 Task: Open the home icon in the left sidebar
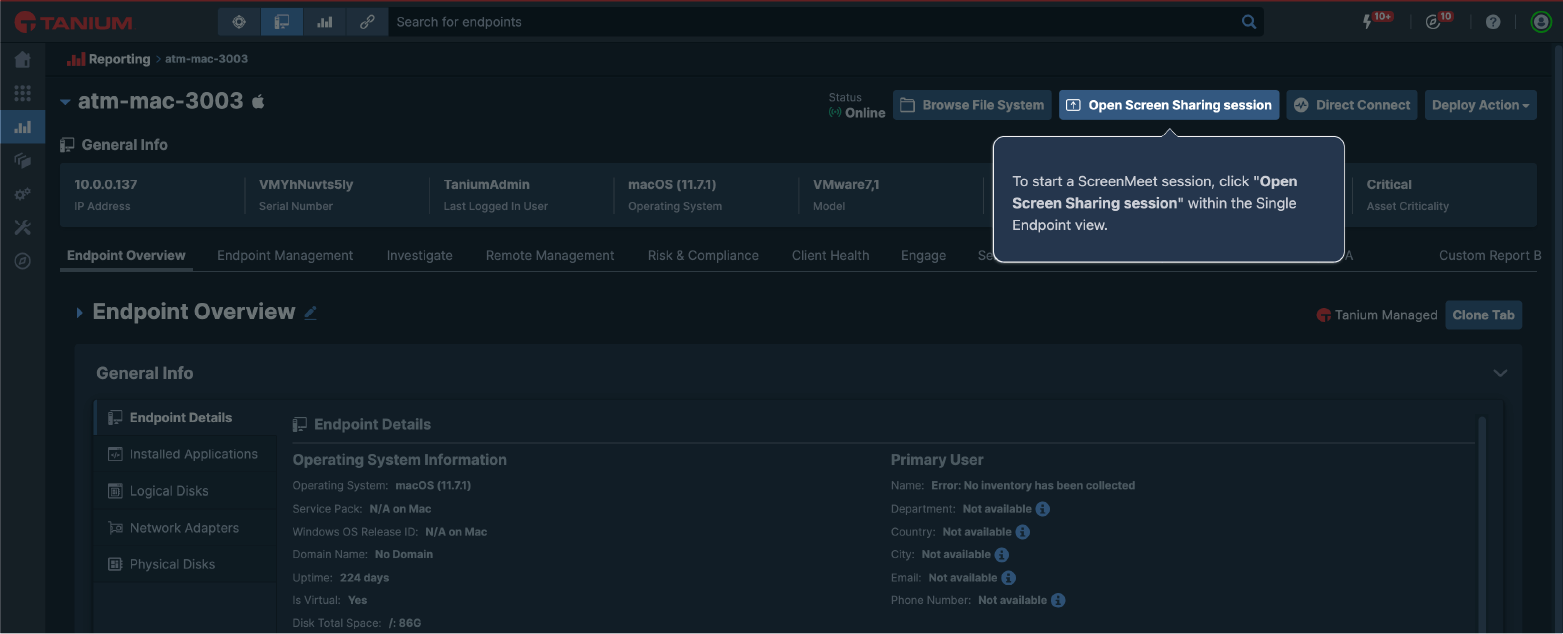(22, 59)
